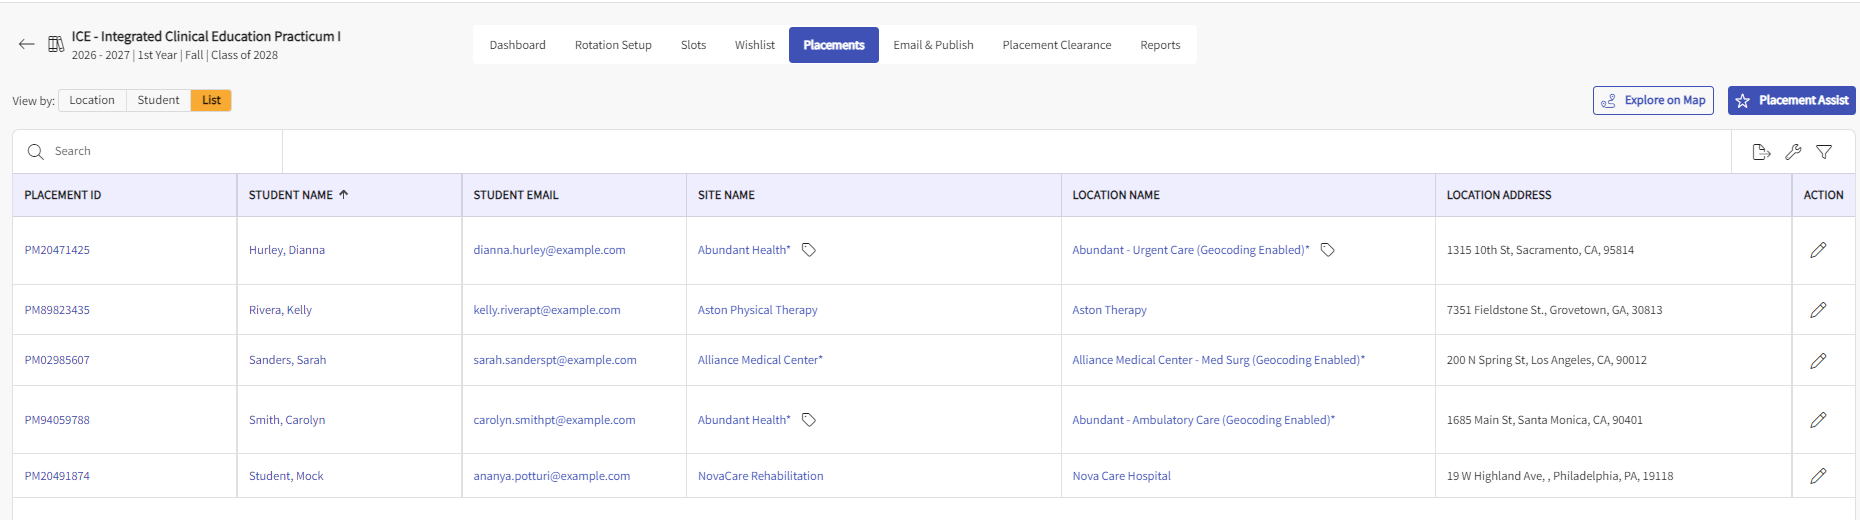Switch view to Location
This screenshot has height=520, width=1860.
pyautogui.click(x=92, y=100)
